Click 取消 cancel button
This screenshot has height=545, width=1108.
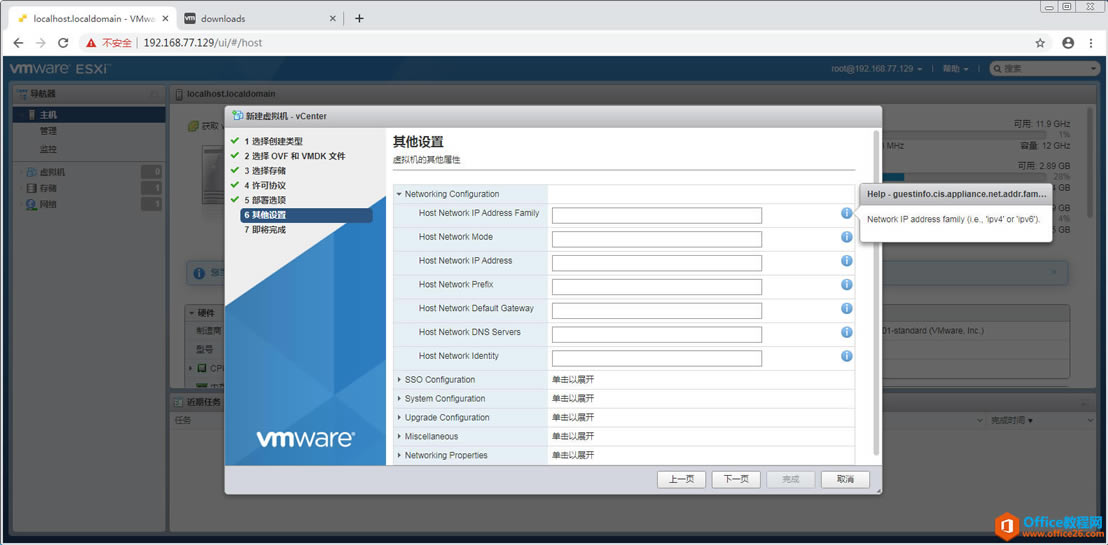tap(845, 479)
